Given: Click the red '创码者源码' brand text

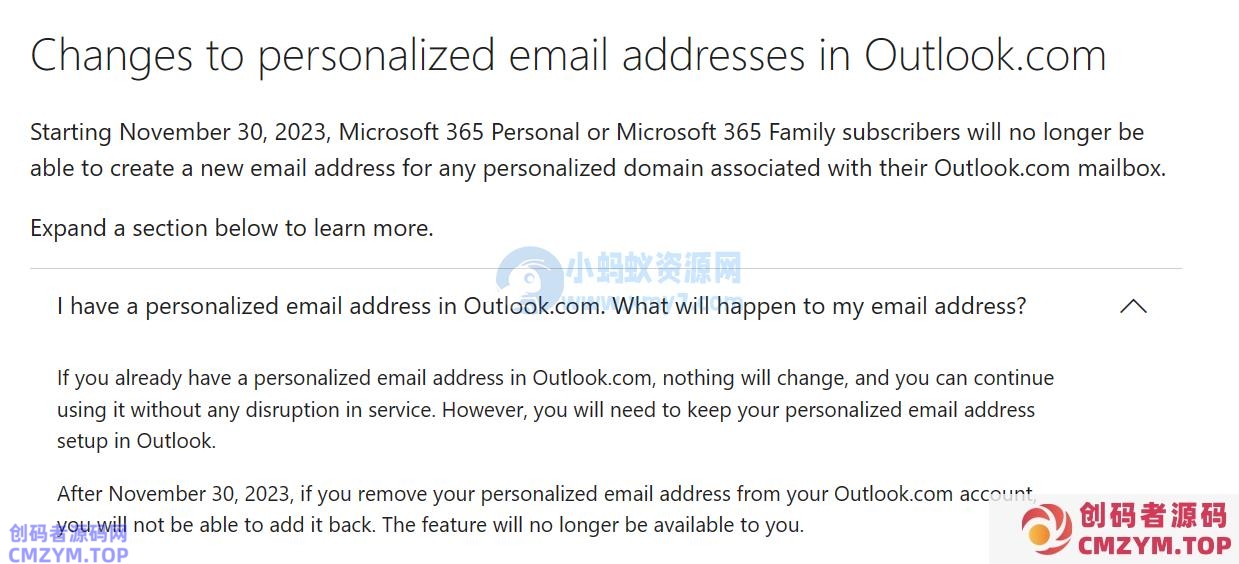Looking at the screenshot, I should tap(1153, 516).
